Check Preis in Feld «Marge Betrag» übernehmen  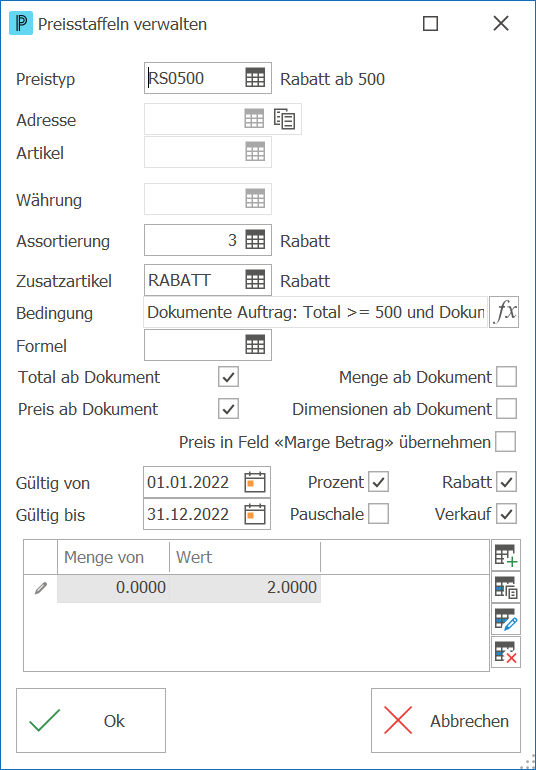pos(506,442)
